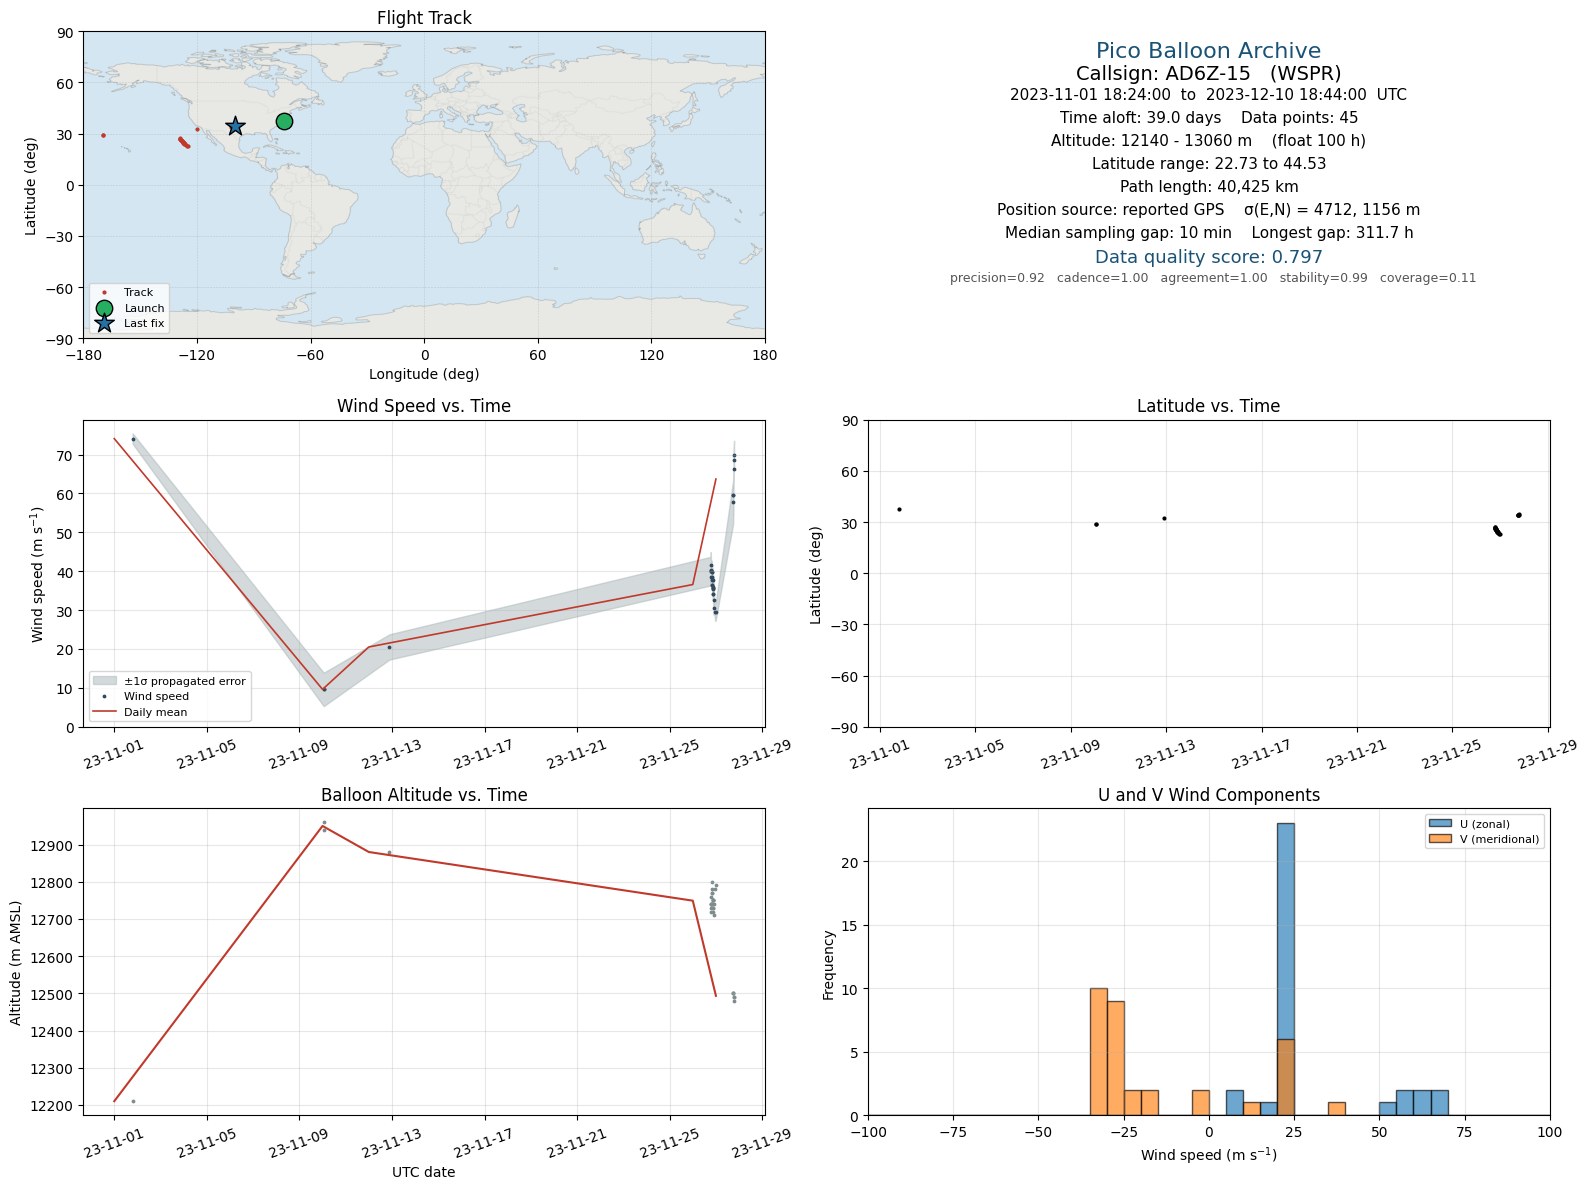Viewport: 1589px width, 1189px height.
Task: Click the precision and coverage sub-scores line
Action: (x=1213, y=278)
